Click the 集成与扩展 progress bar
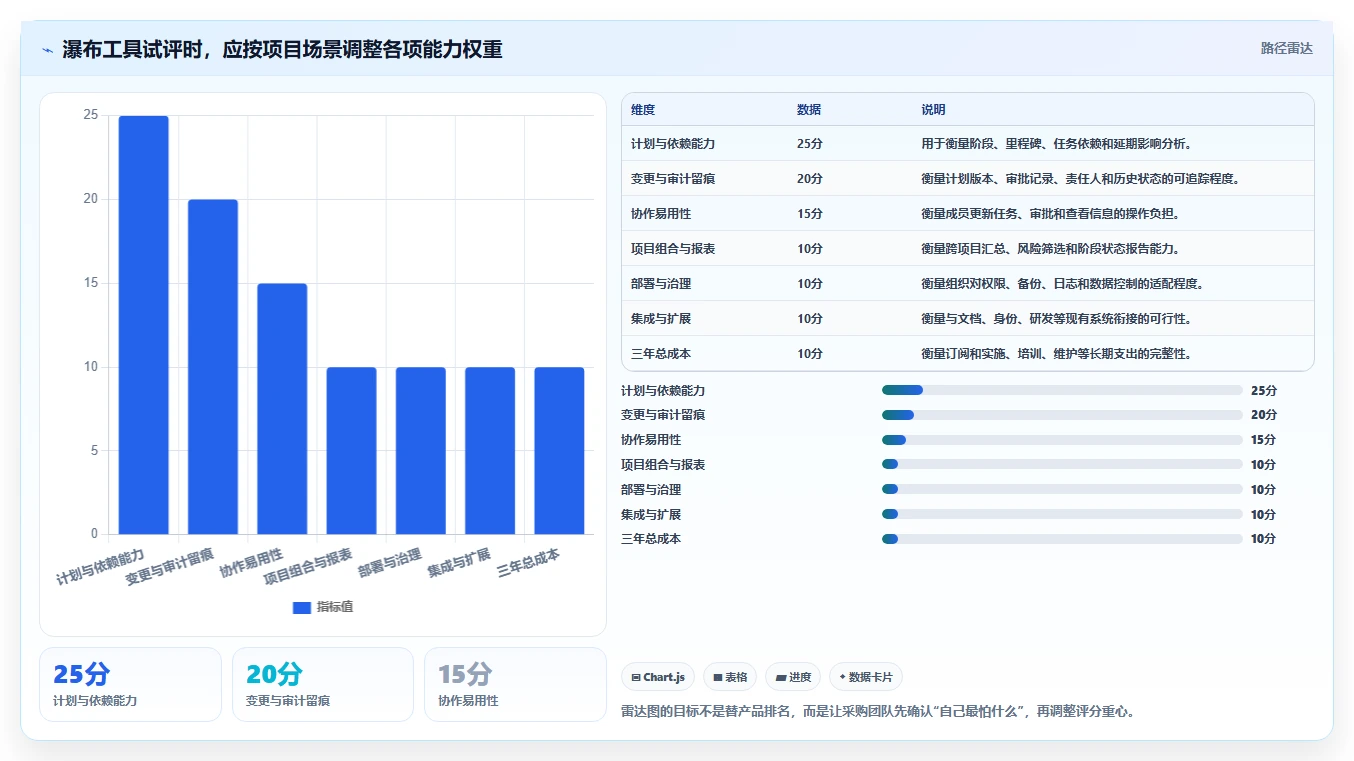The image size is (1354, 761). (x=1062, y=514)
